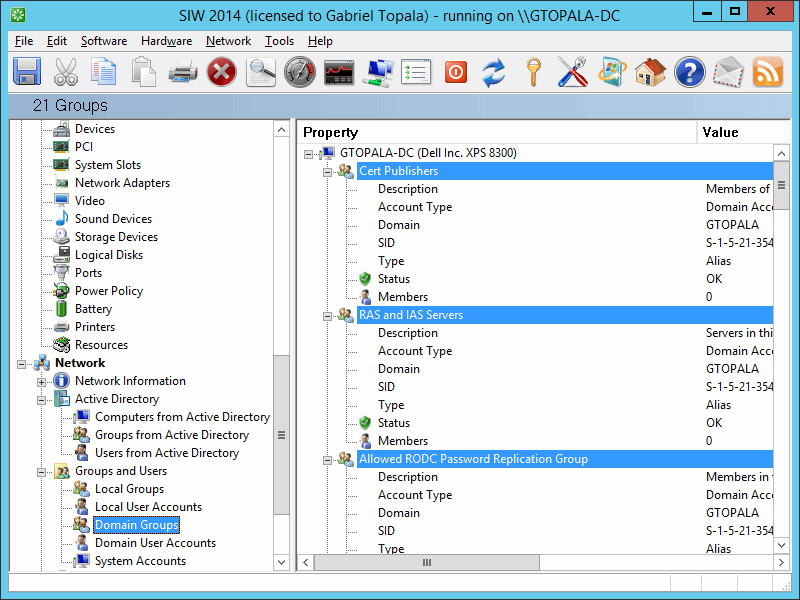Click the gold key license icon
This screenshot has height=600, width=800.
click(x=533, y=71)
